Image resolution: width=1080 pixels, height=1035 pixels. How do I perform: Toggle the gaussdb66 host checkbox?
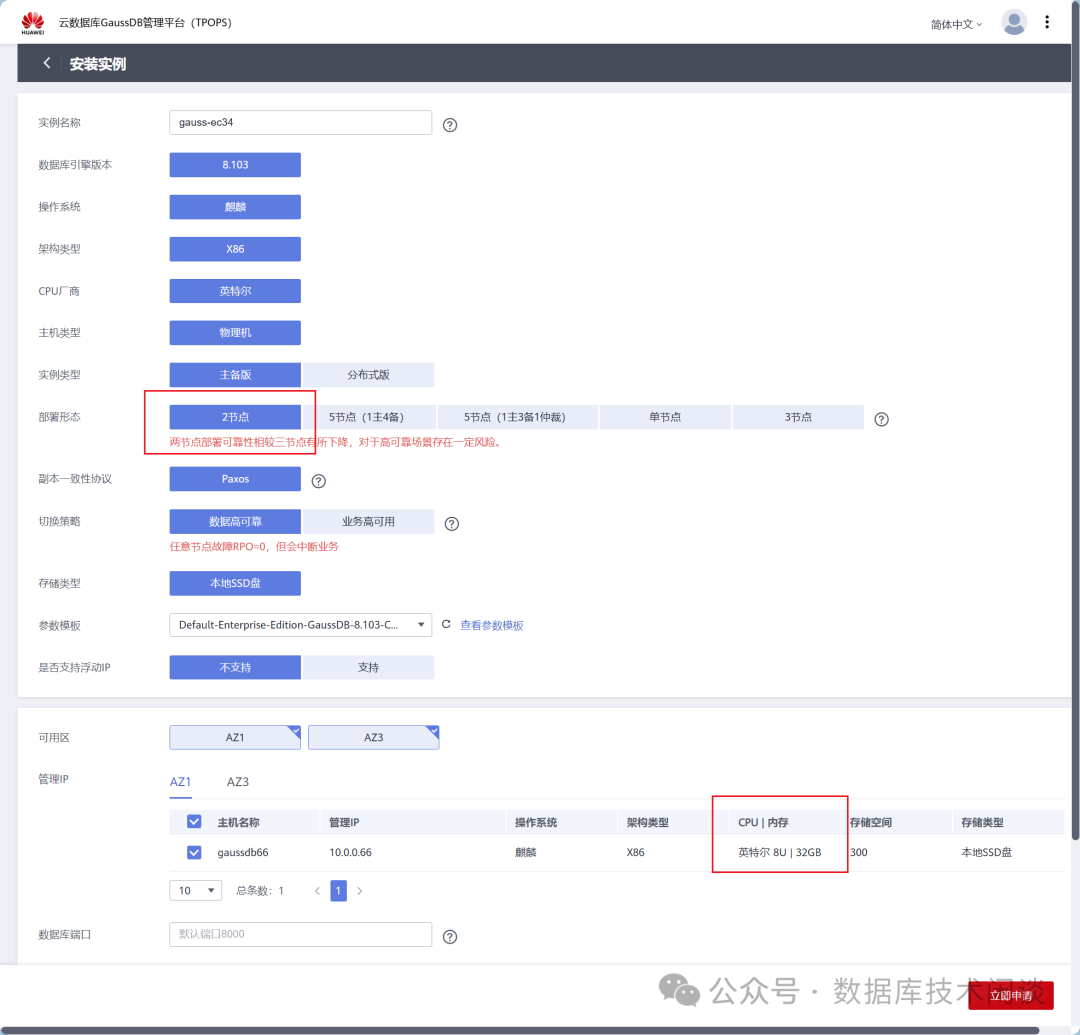194,853
